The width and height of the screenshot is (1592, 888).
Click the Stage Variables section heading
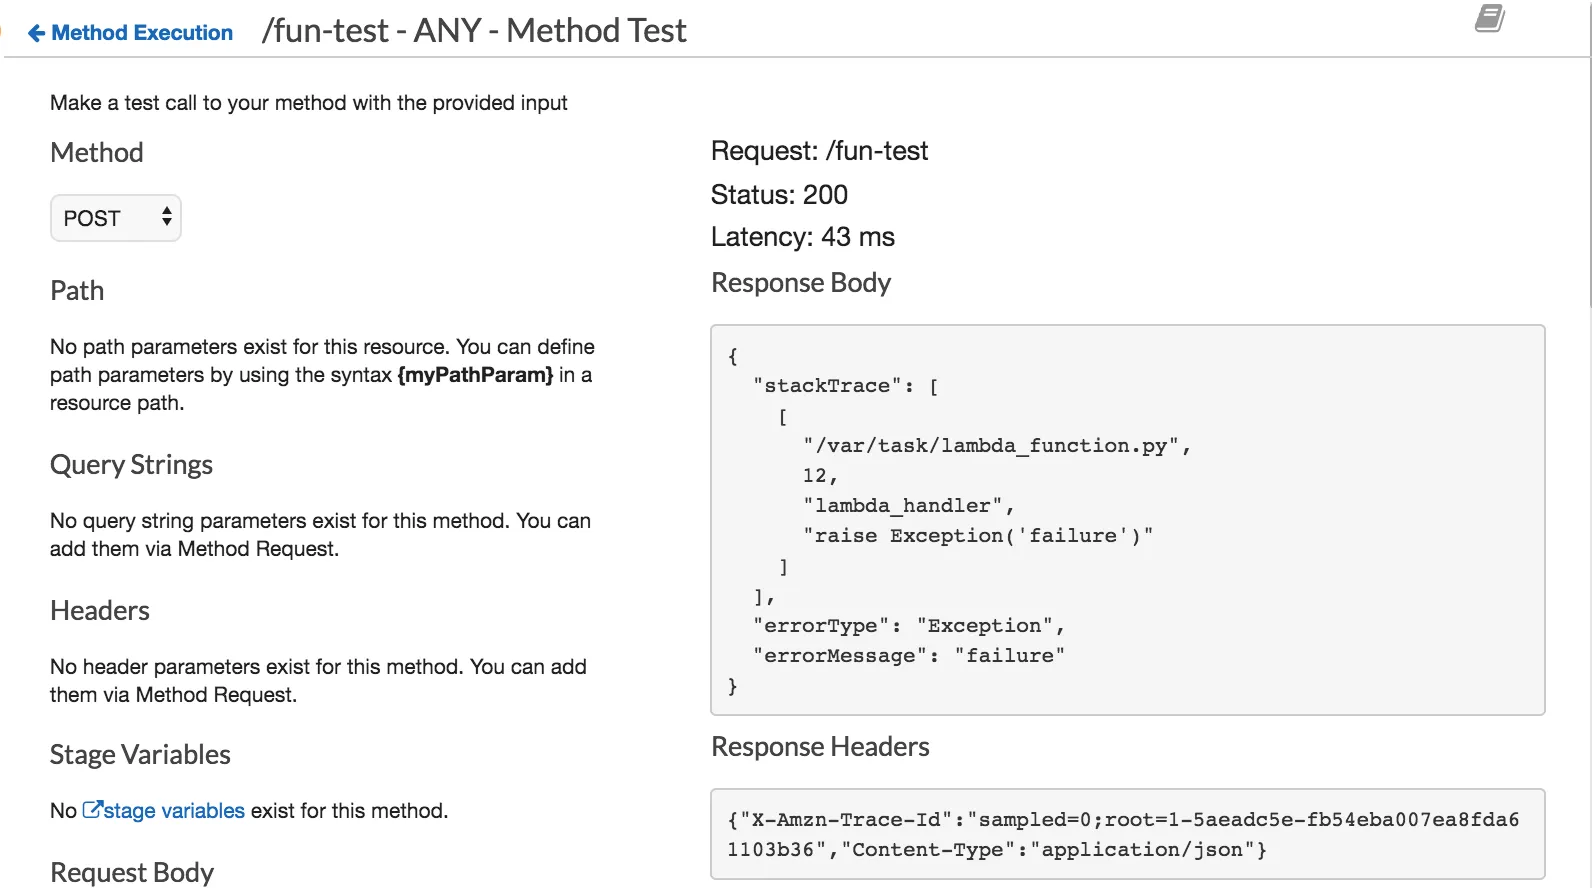coord(140,755)
